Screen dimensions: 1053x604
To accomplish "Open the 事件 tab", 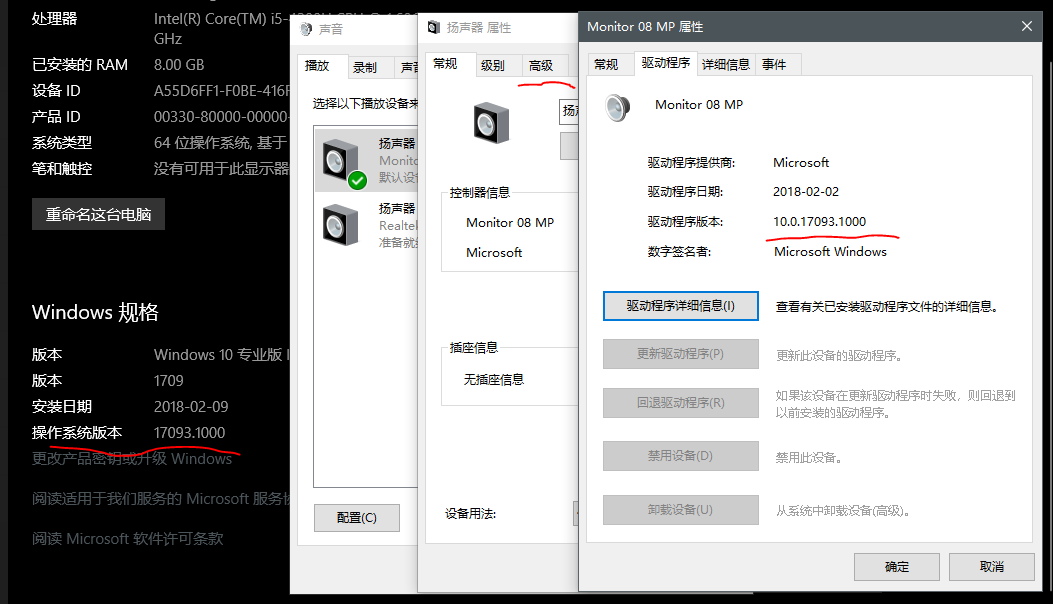I will point(774,65).
